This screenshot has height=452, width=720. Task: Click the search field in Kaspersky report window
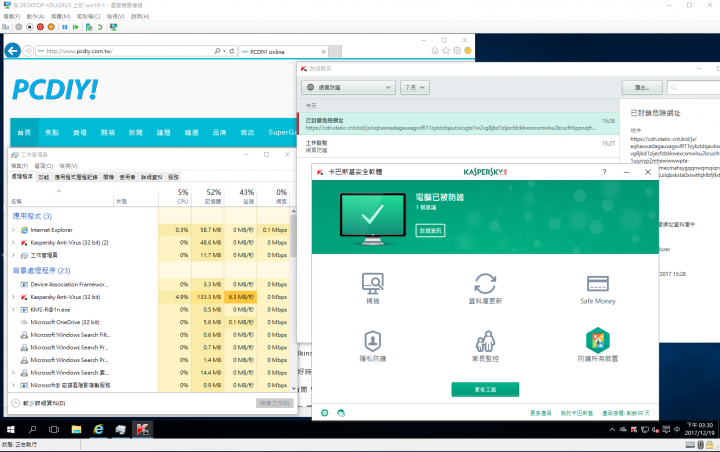click(695, 87)
